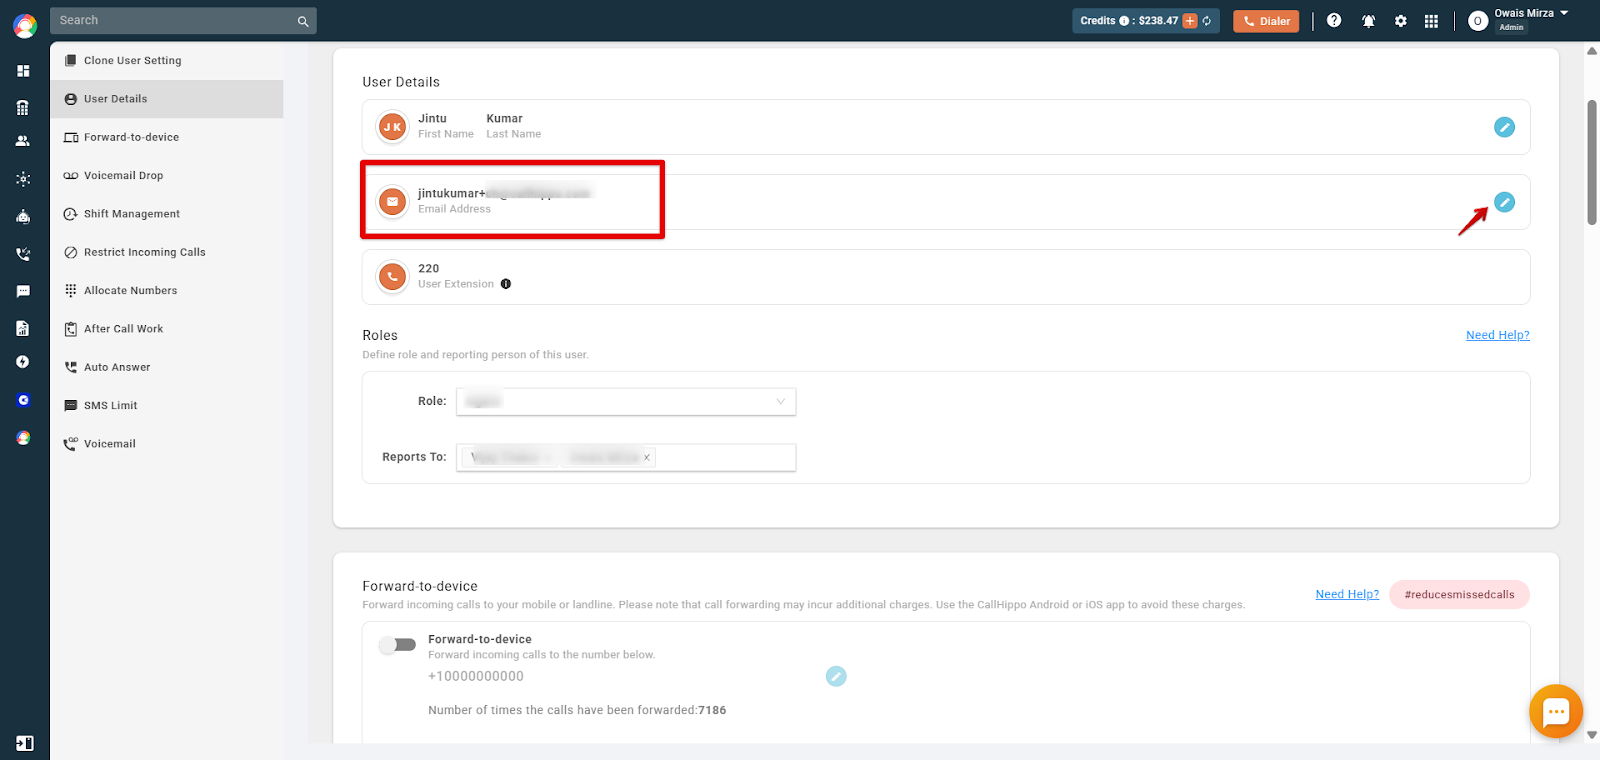Click the page vertical scrollbar thumb
Screen dimensions: 1600x760
[1592, 162]
